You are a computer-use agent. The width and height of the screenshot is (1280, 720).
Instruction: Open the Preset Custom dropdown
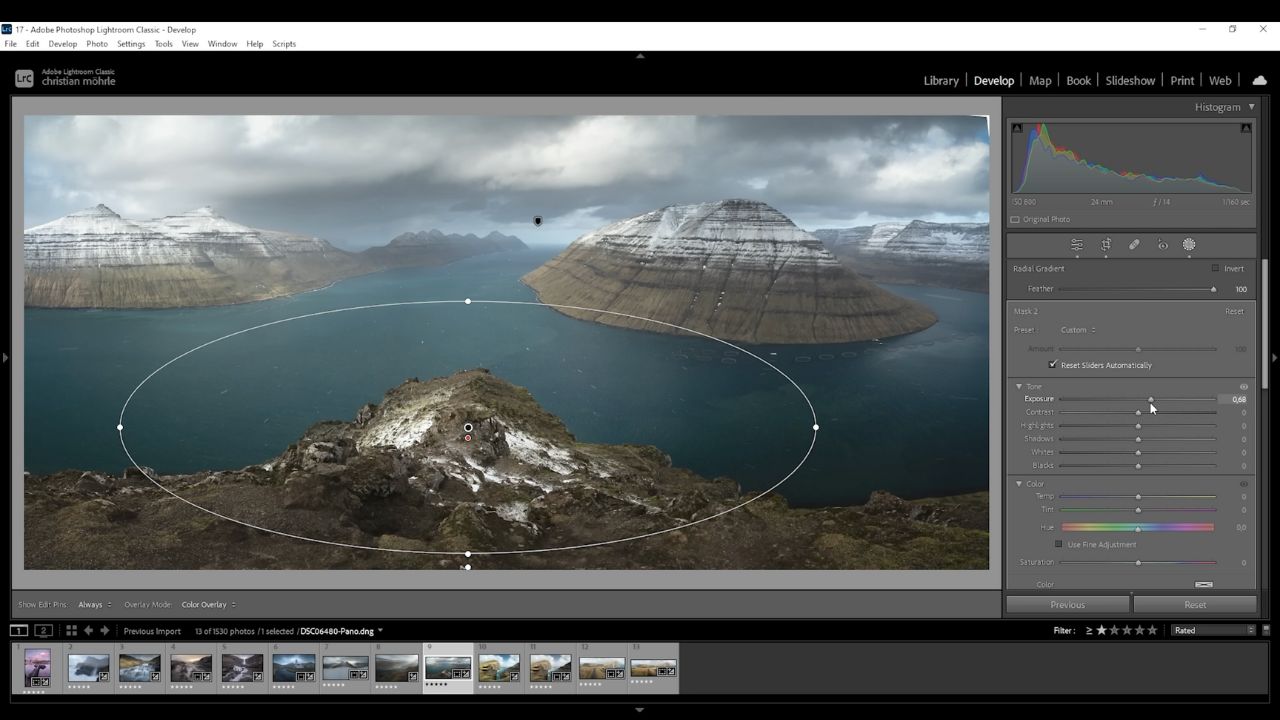pos(1079,330)
